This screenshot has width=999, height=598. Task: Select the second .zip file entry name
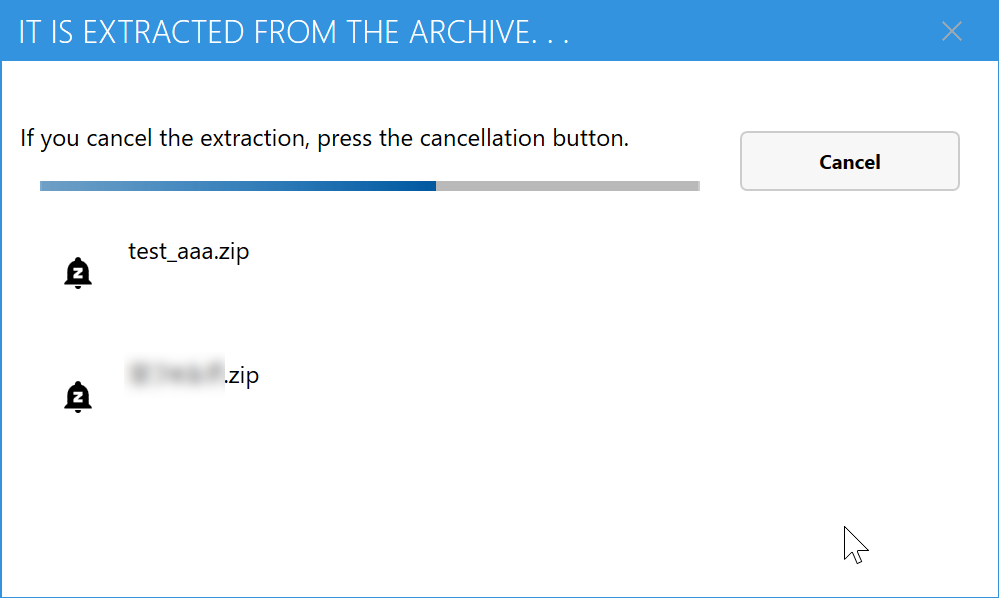tap(193, 376)
